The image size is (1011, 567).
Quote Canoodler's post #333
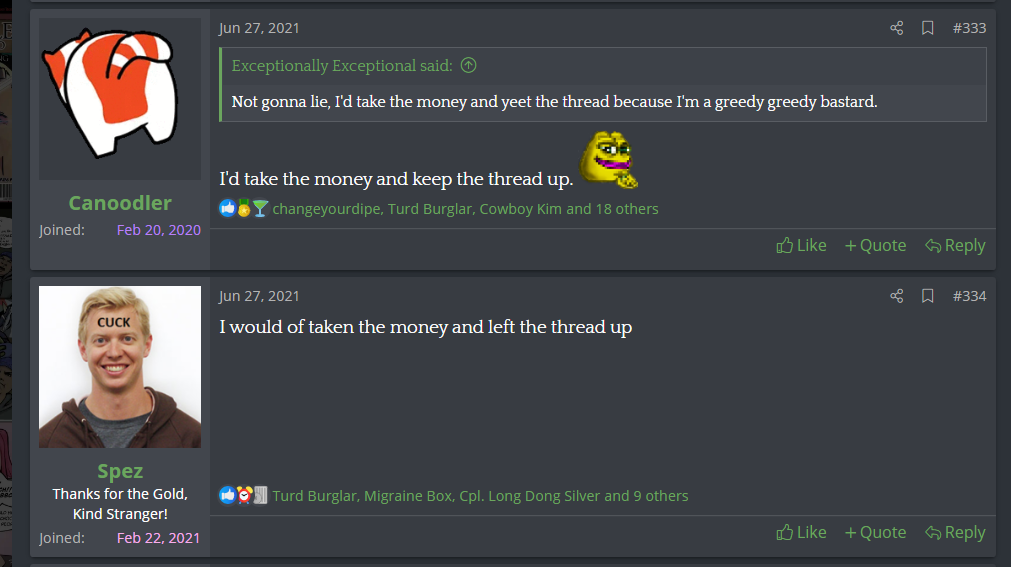(x=875, y=245)
